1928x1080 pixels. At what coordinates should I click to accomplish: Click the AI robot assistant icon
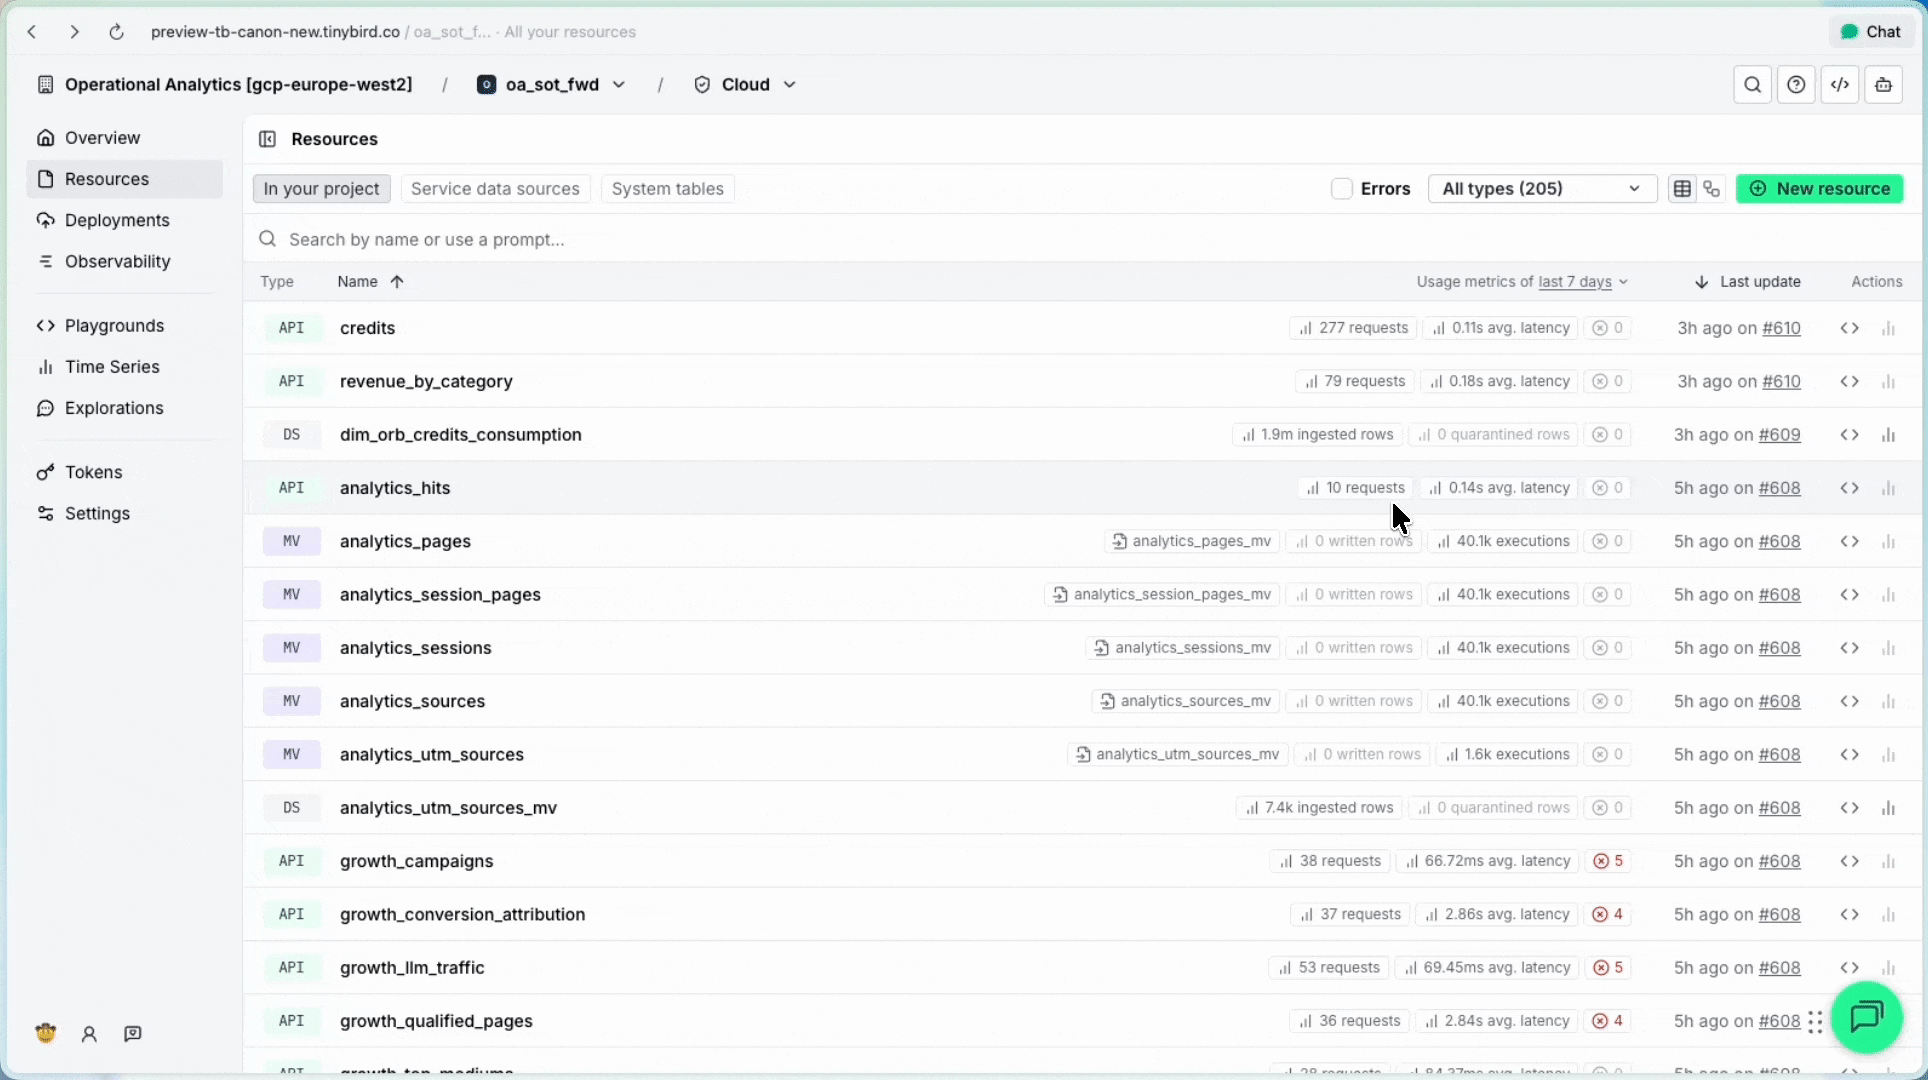[x=1884, y=84]
